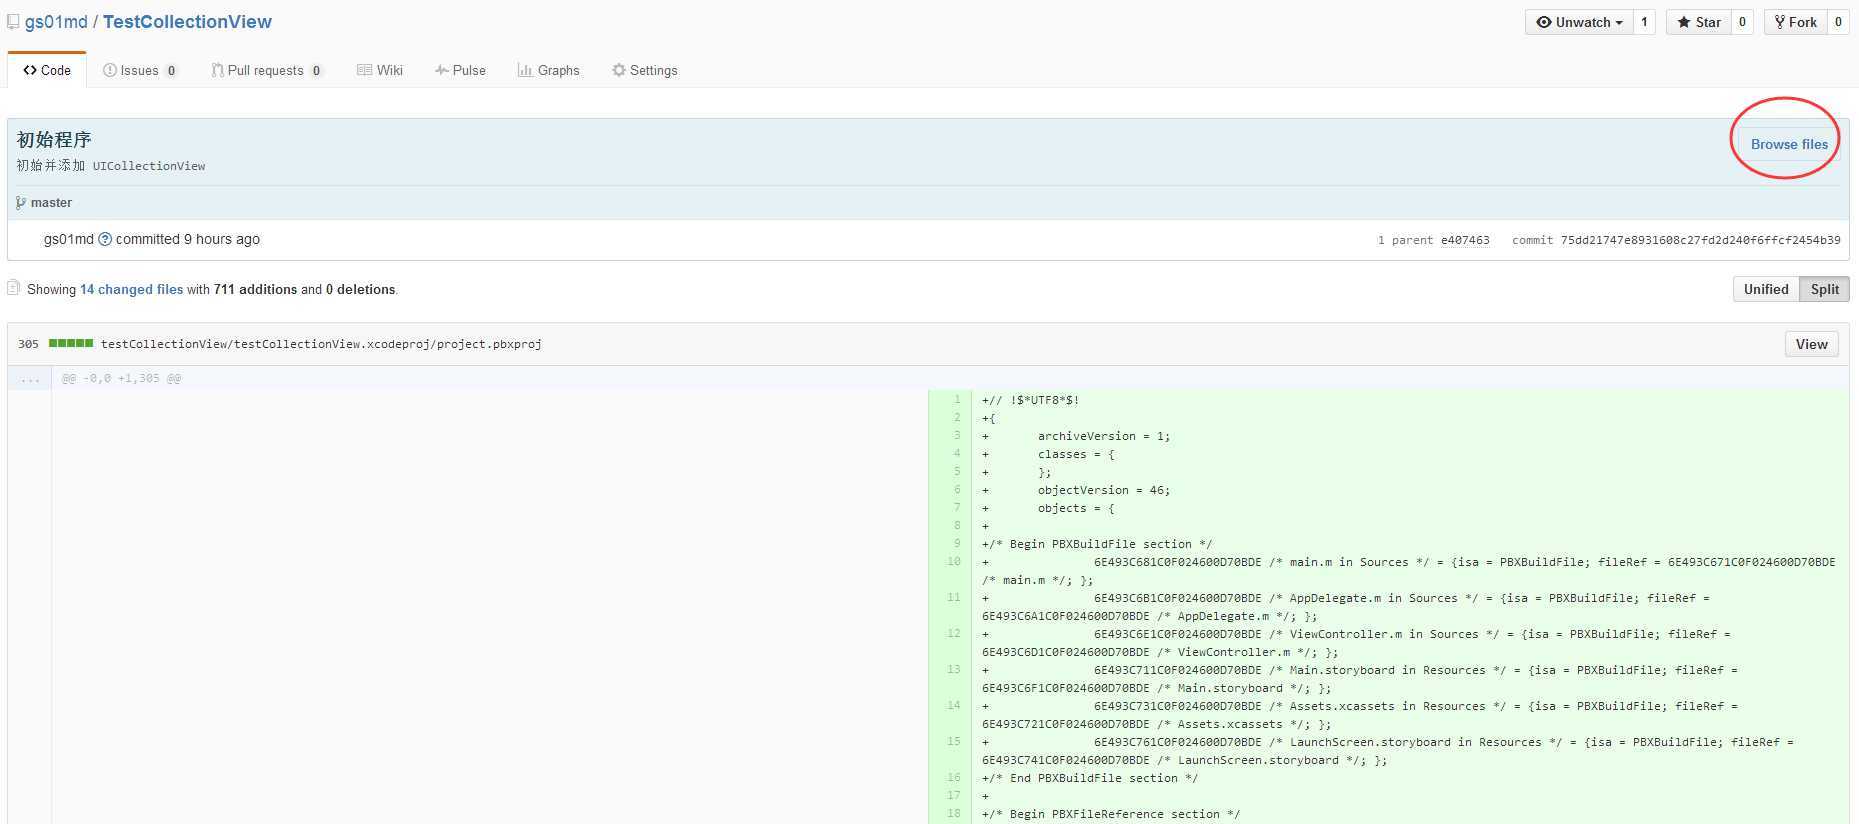1859x824 pixels.
Task: View the forks count next to Fork
Action: tap(1838, 22)
